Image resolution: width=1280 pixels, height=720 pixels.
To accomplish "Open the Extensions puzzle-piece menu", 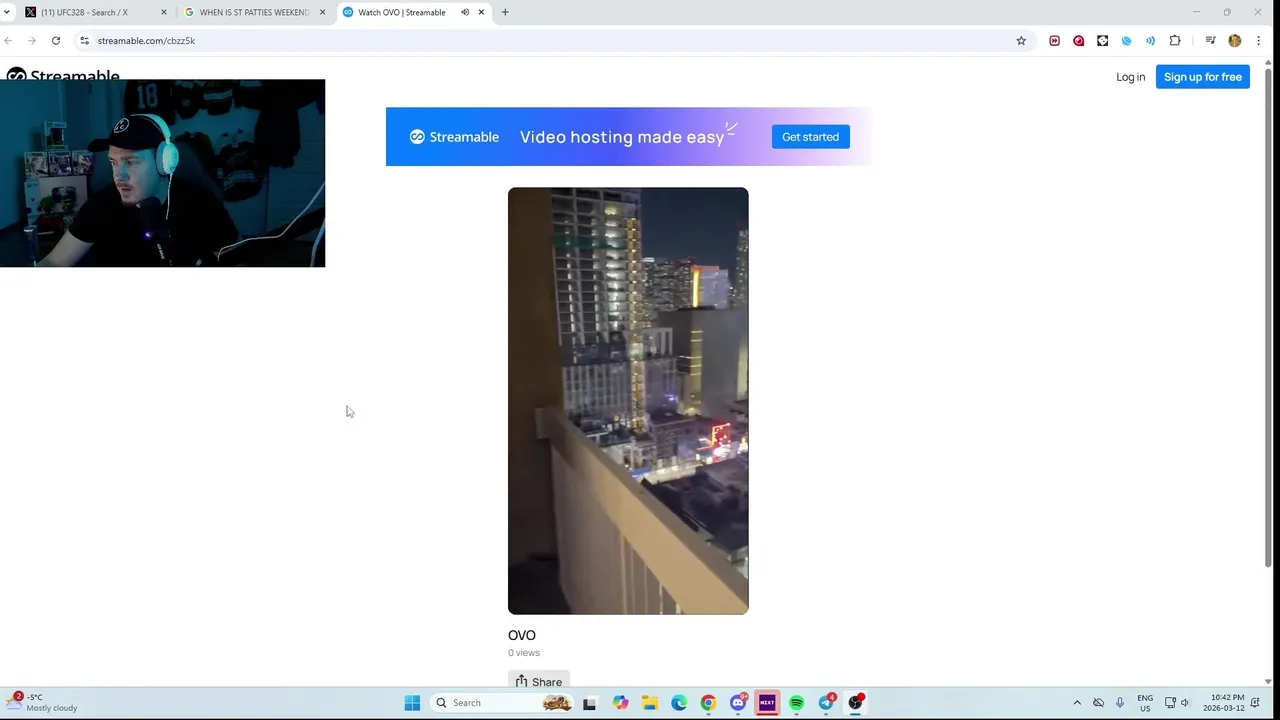I will 1175,41.
